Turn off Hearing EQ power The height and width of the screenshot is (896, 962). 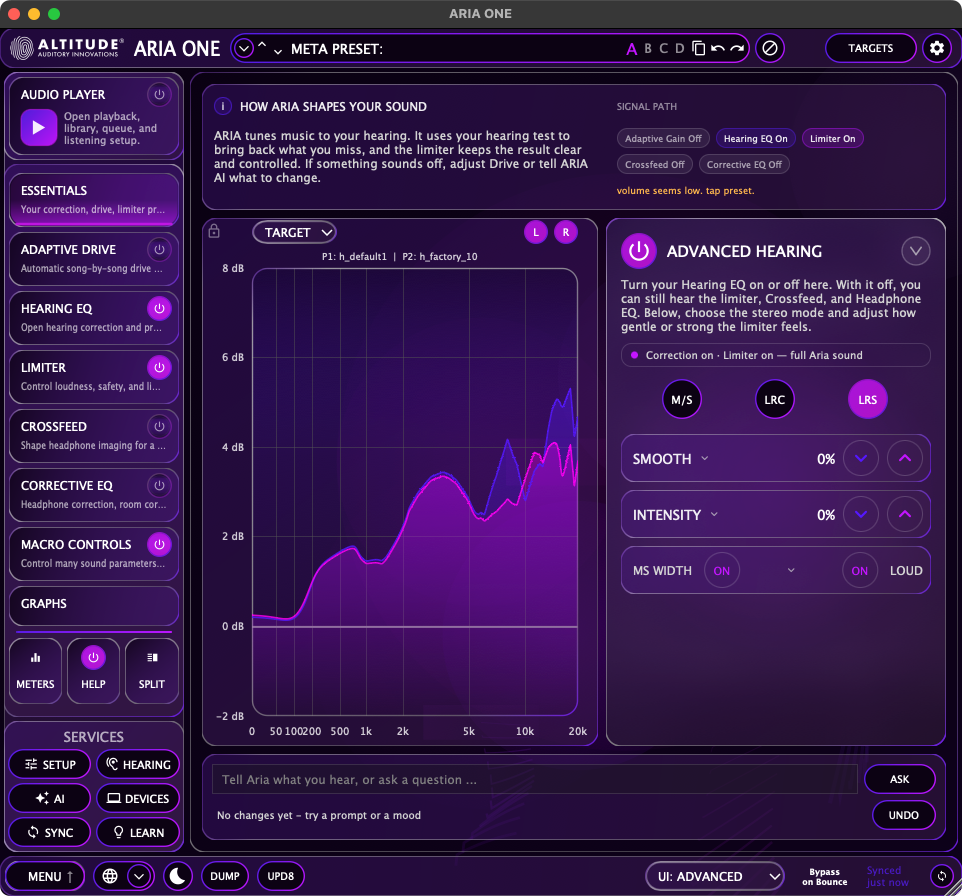tap(159, 309)
